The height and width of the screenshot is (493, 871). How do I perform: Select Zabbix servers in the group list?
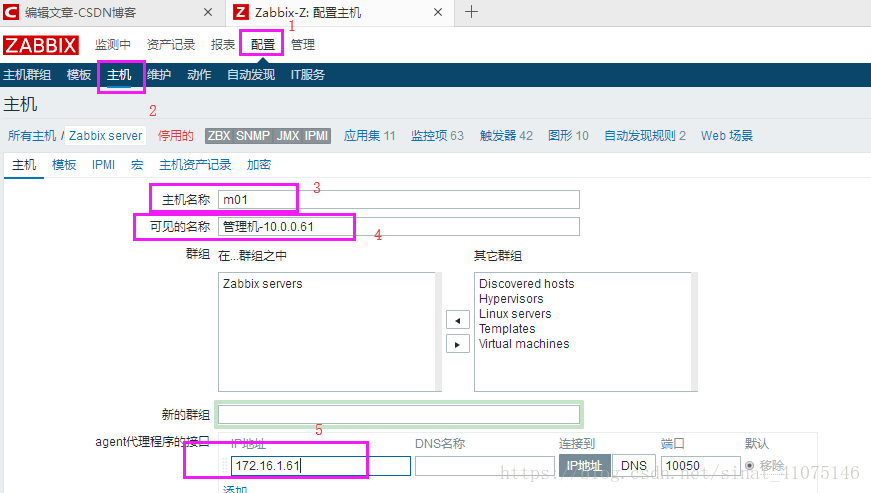[263, 284]
